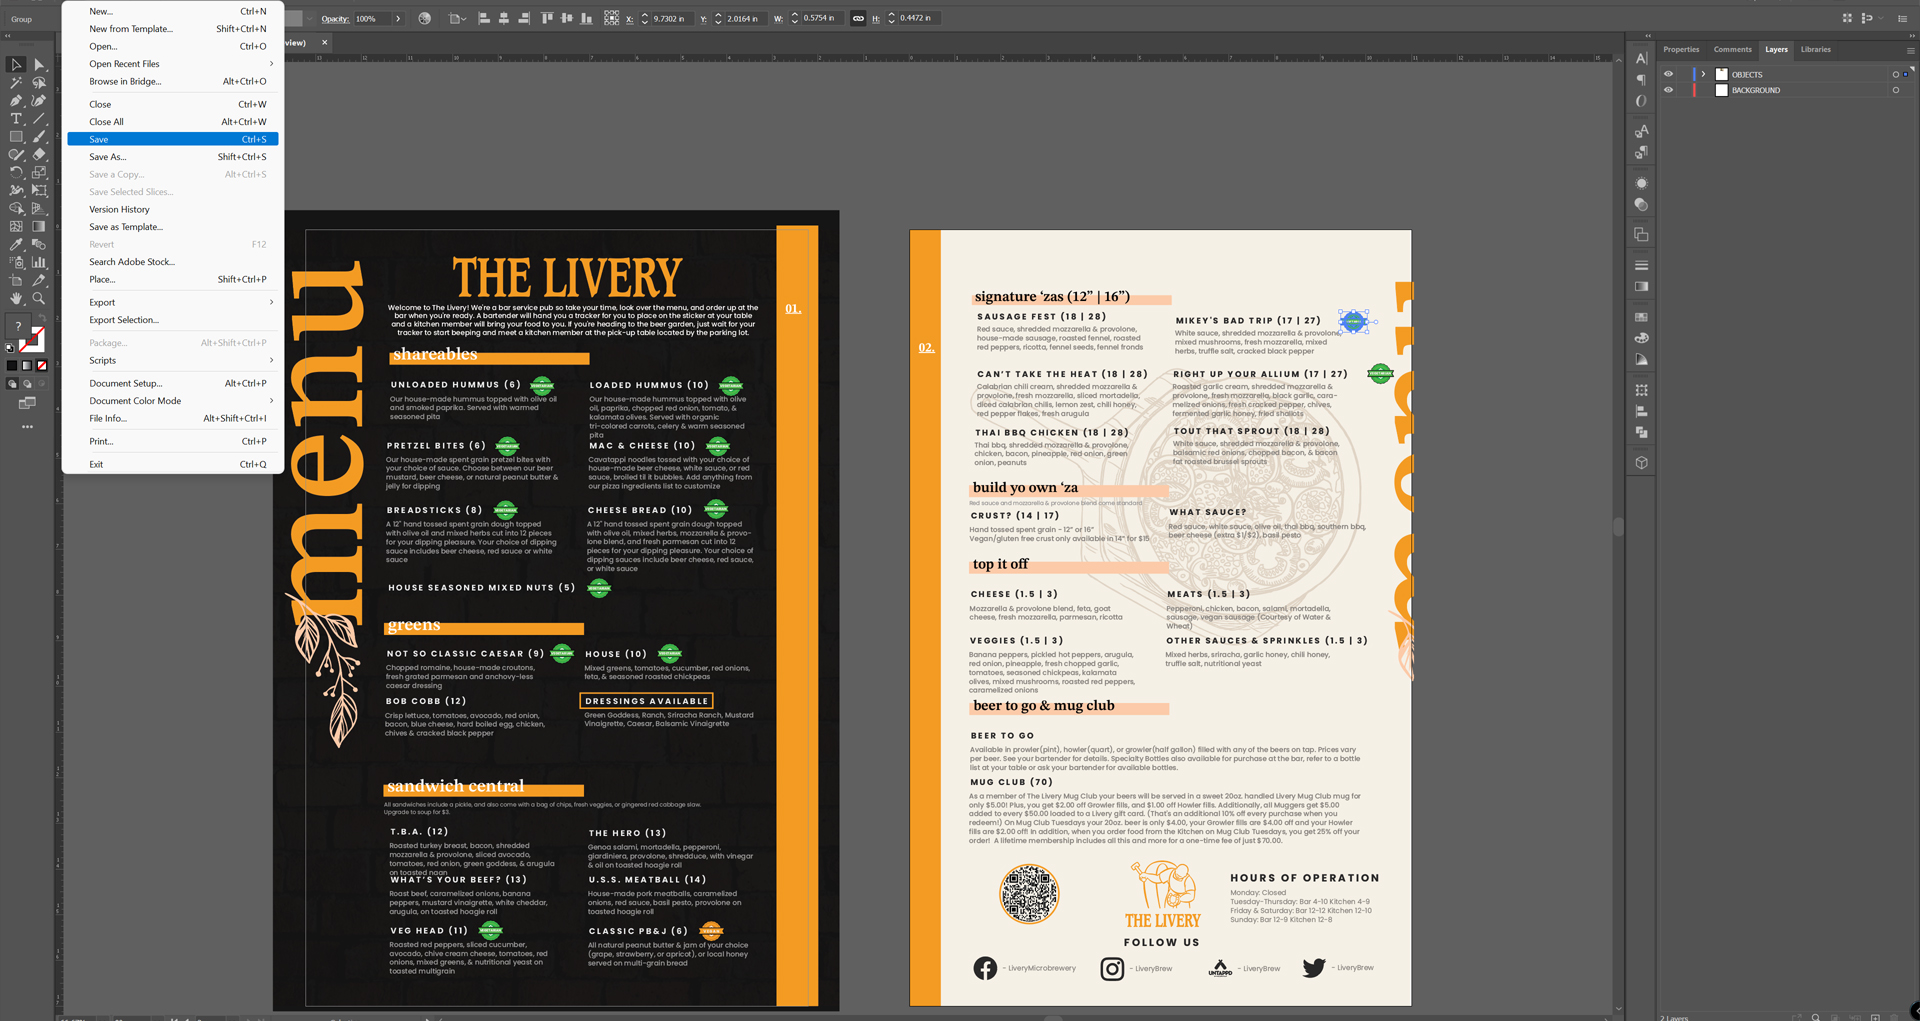The height and width of the screenshot is (1021, 1920).
Task: Choose Place... in File menu
Action: coord(173,280)
